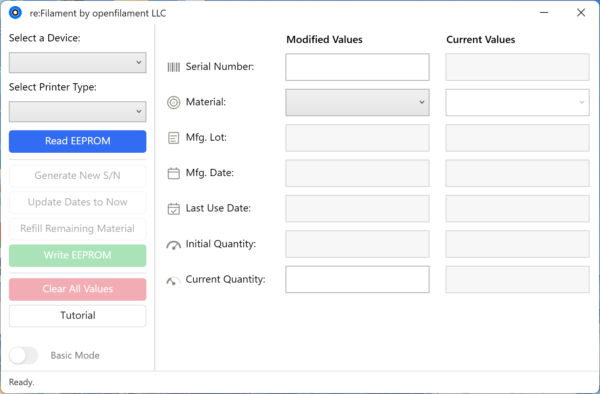The image size is (600, 394).
Task: Focus the modified Mfg. Date field
Action: pyautogui.click(x=357, y=173)
